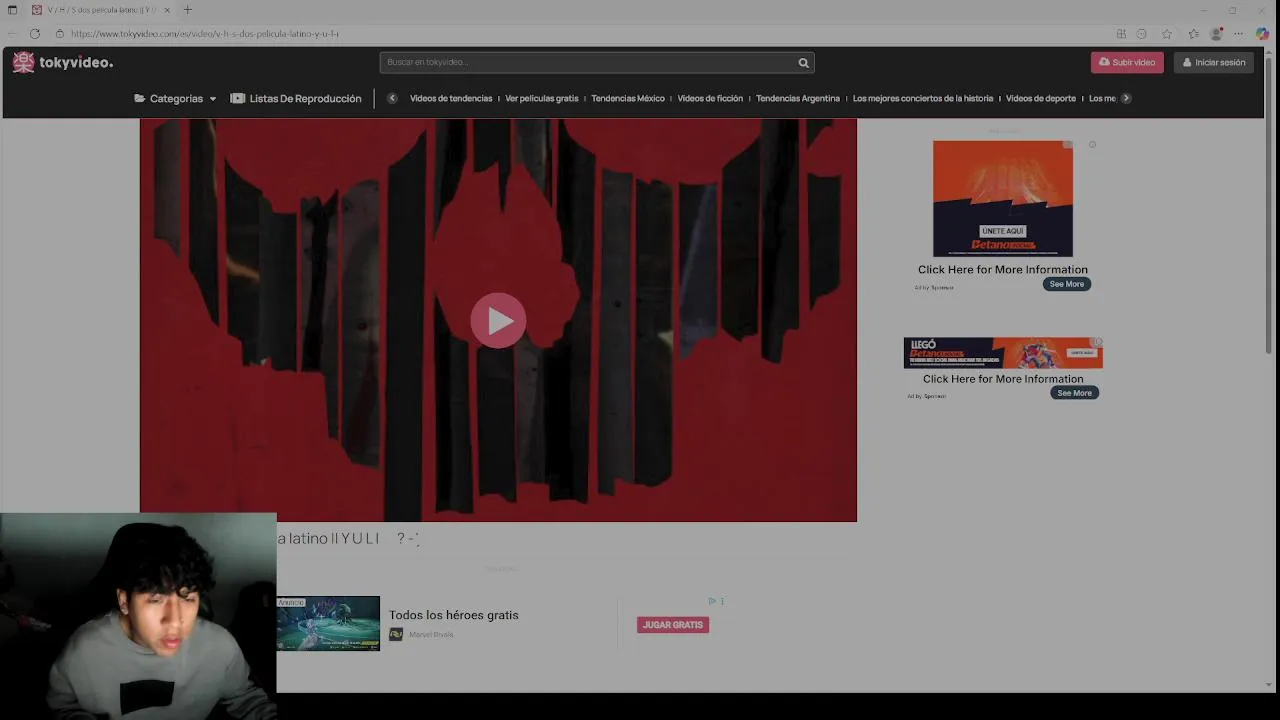The image size is (1280, 720).
Task: Click the browser back arrow
Action: pyautogui.click(x=12, y=33)
